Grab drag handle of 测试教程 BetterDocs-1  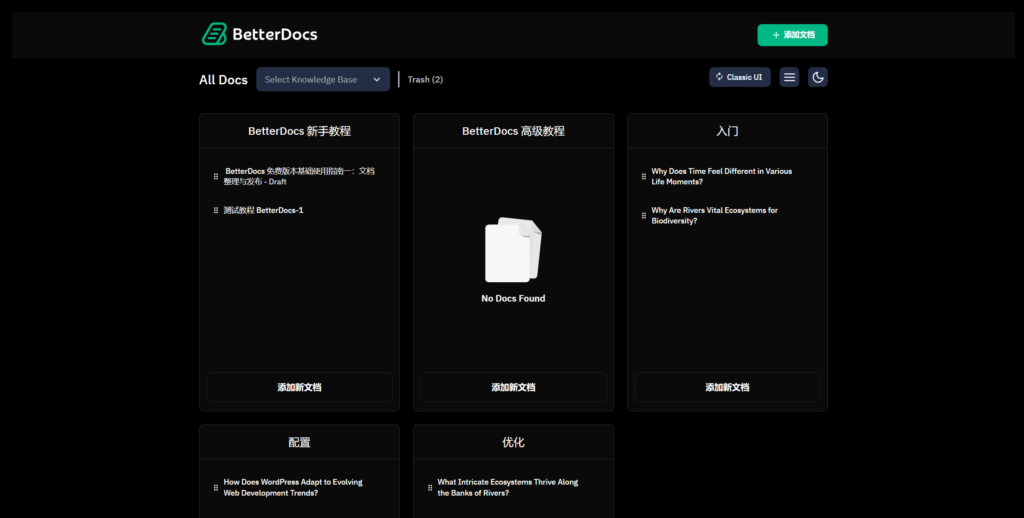click(216, 210)
